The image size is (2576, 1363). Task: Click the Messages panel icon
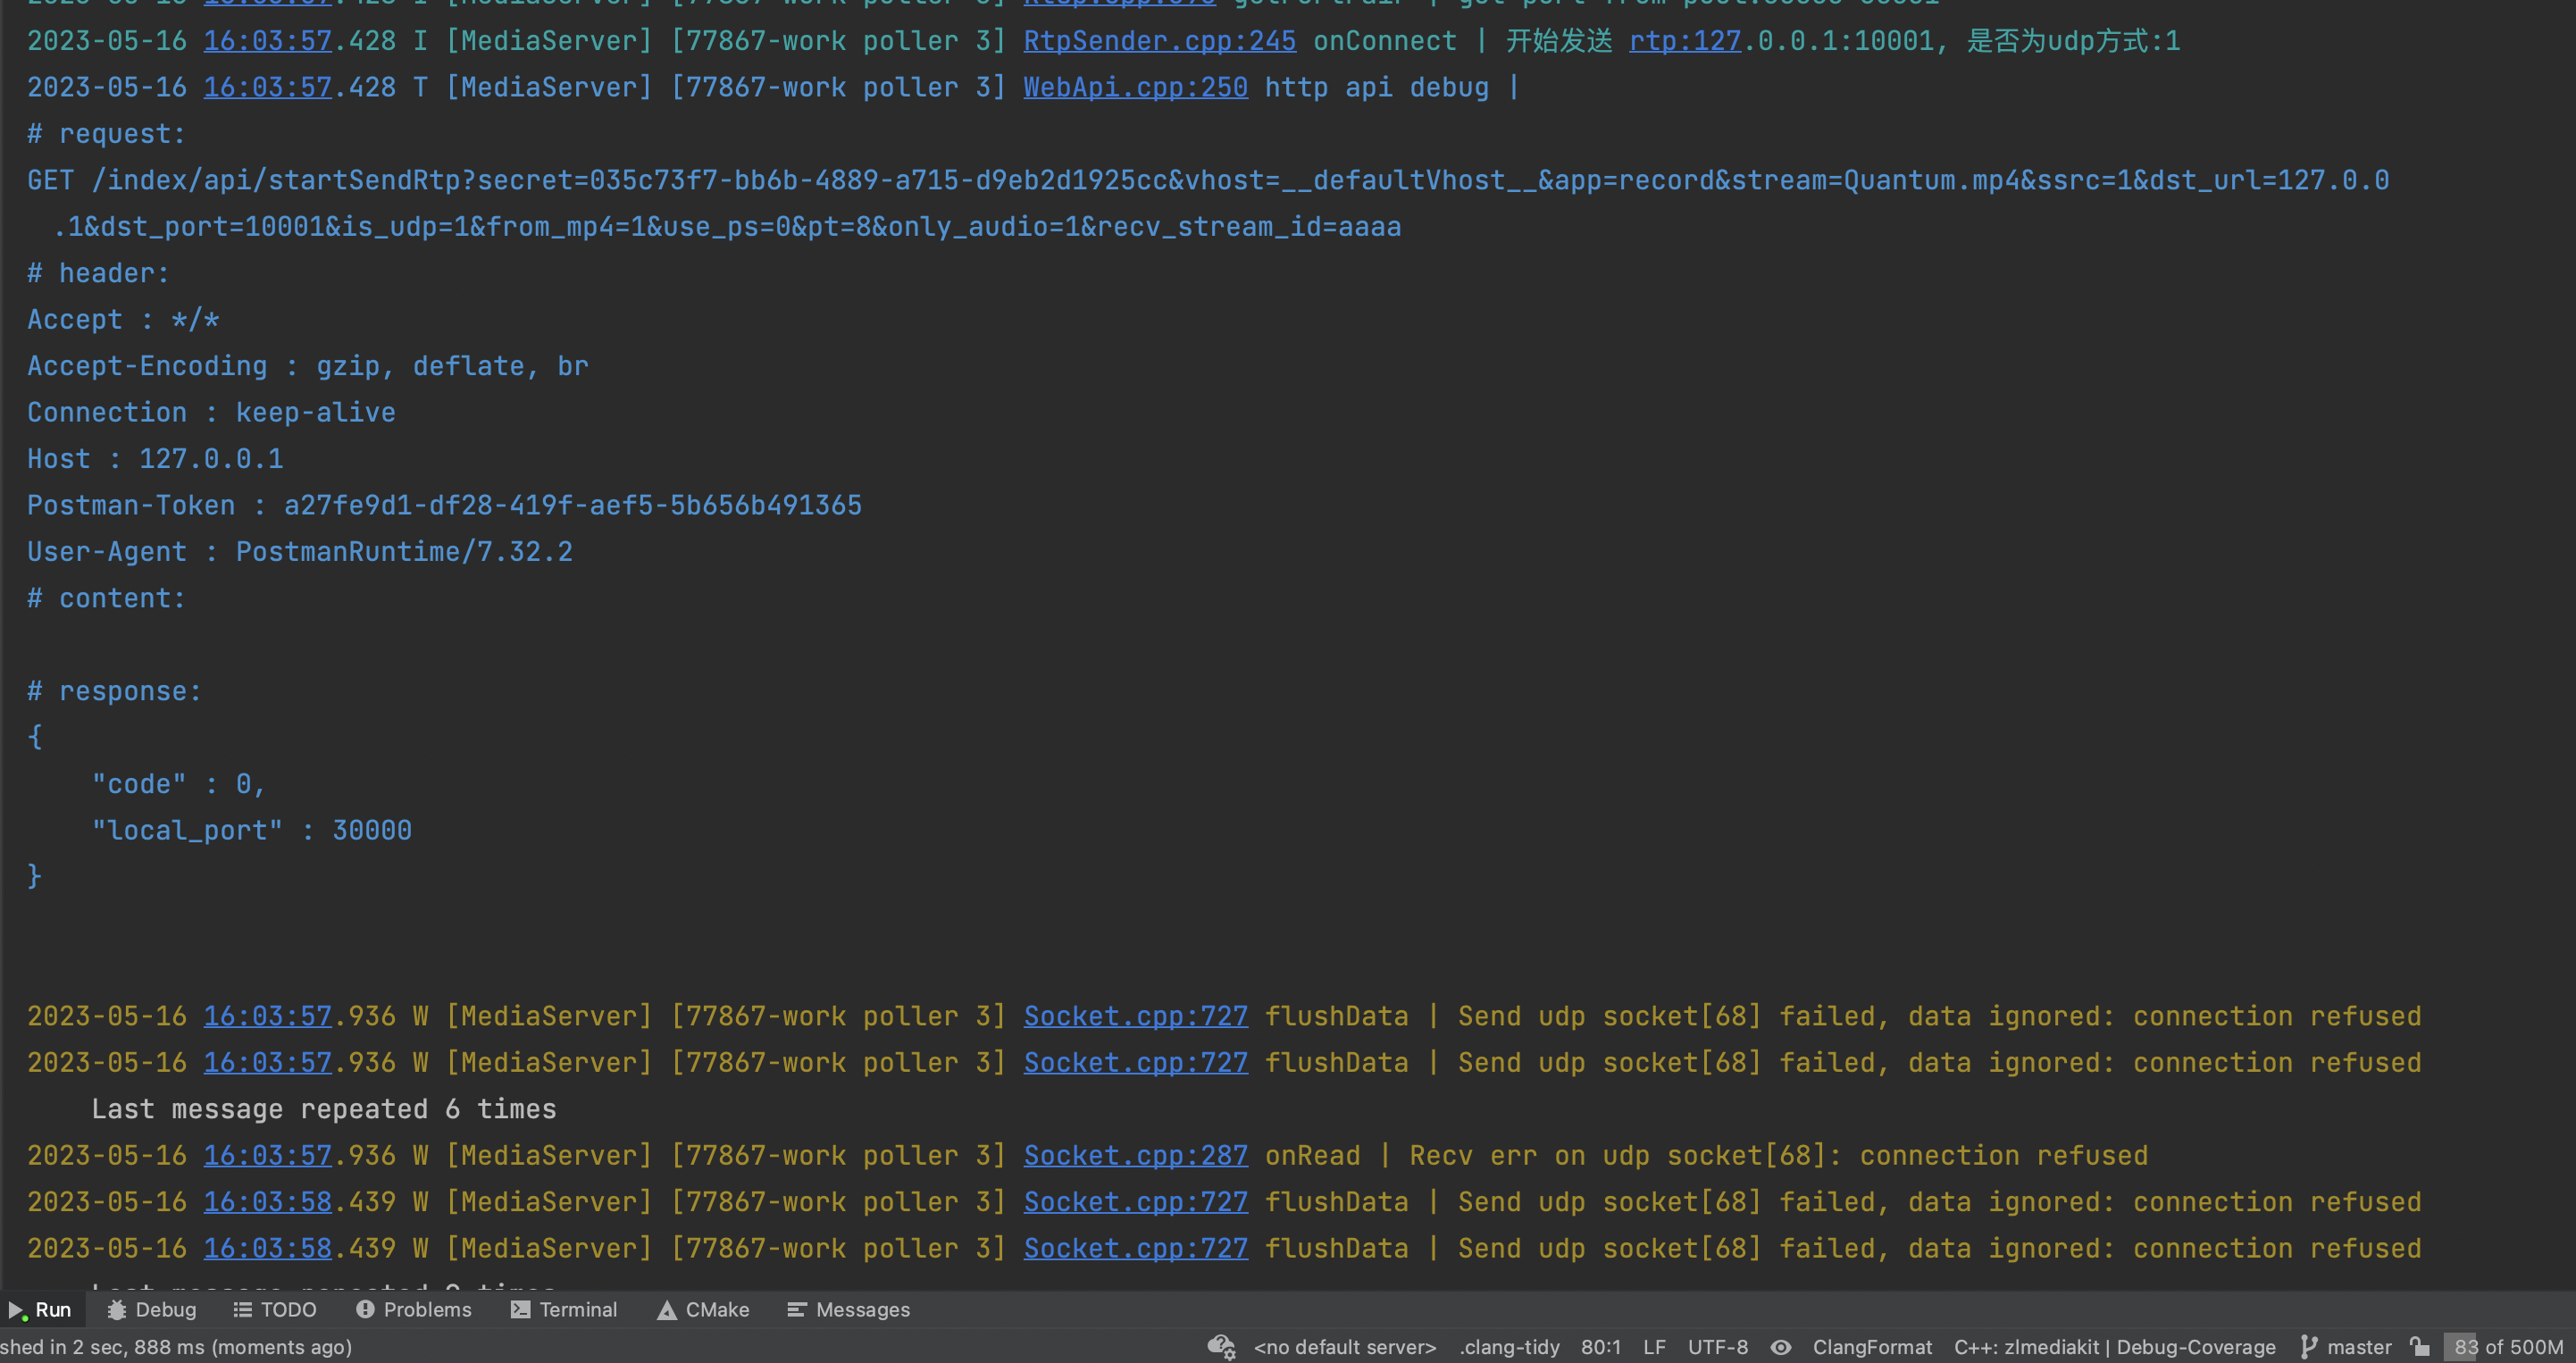pyautogui.click(x=796, y=1309)
